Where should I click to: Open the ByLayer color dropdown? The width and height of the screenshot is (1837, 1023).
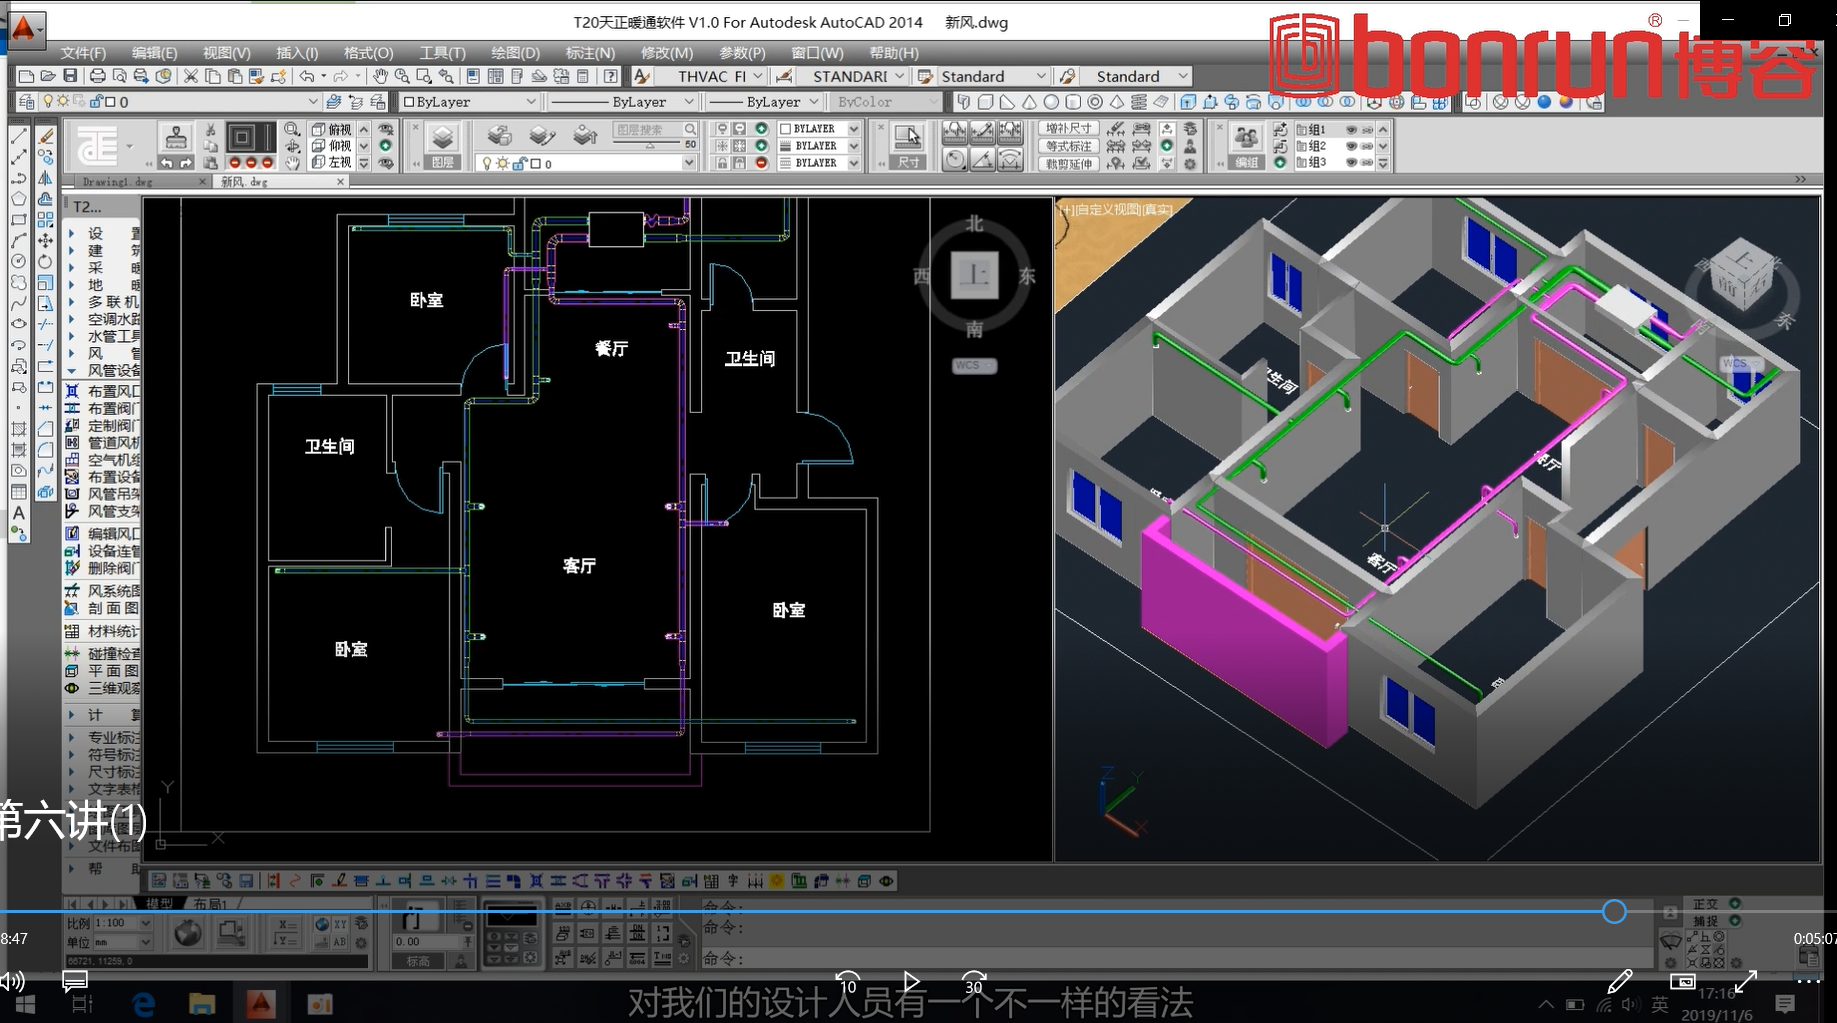point(531,102)
